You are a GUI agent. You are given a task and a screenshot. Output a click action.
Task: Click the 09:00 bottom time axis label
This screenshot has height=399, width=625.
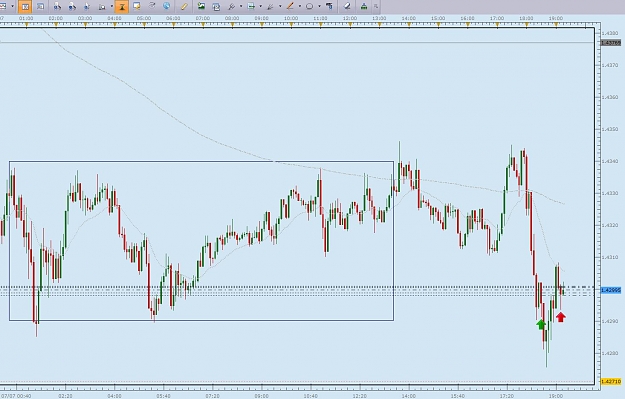261,396
